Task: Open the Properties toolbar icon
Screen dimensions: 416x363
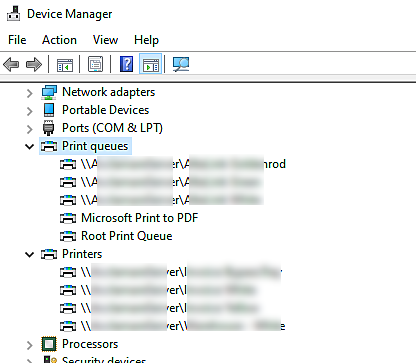Action: click(95, 64)
